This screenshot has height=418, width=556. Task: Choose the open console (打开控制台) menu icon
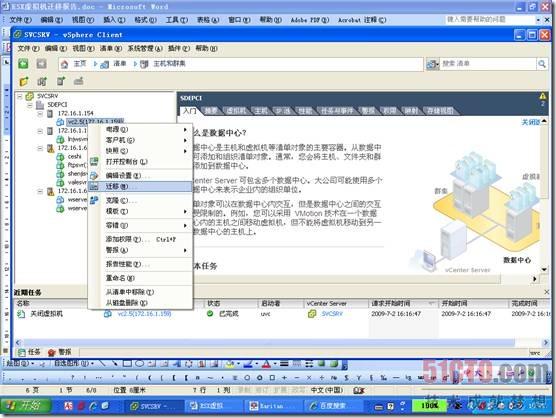click(94, 162)
